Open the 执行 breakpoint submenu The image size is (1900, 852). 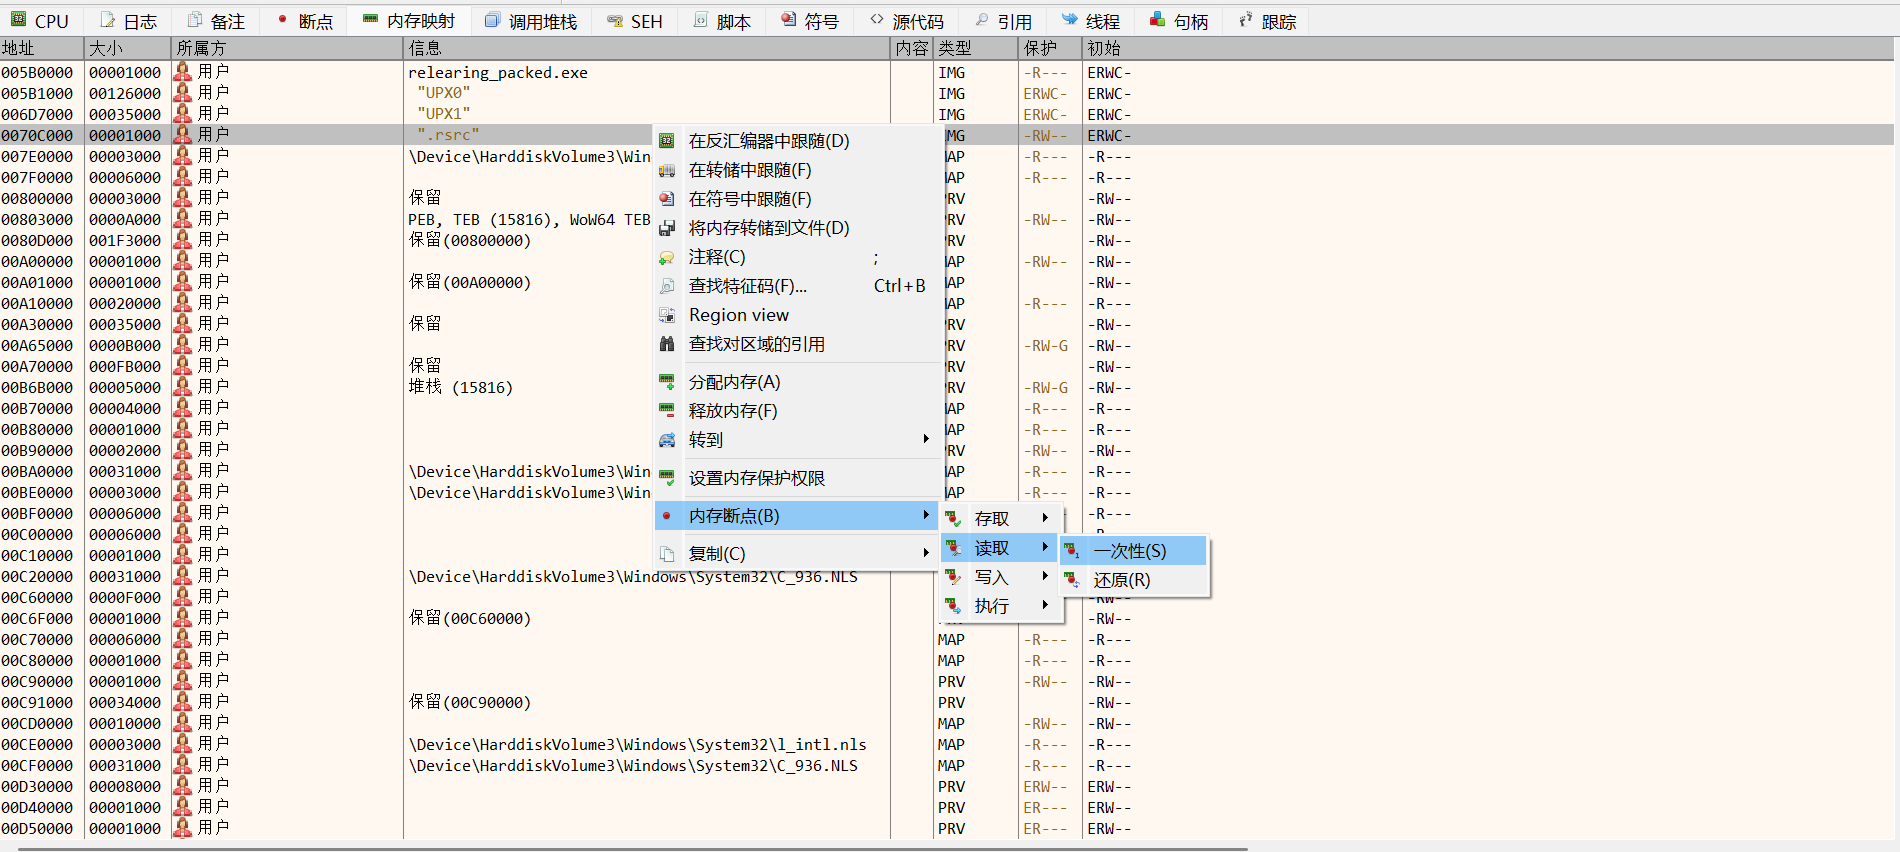pos(1045,606)
